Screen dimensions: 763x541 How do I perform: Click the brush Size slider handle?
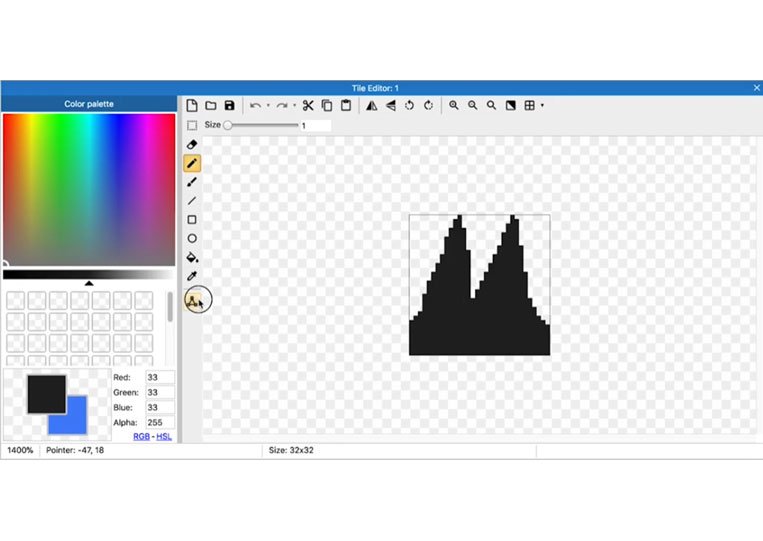pyautogui.click(x=227, y=125)
